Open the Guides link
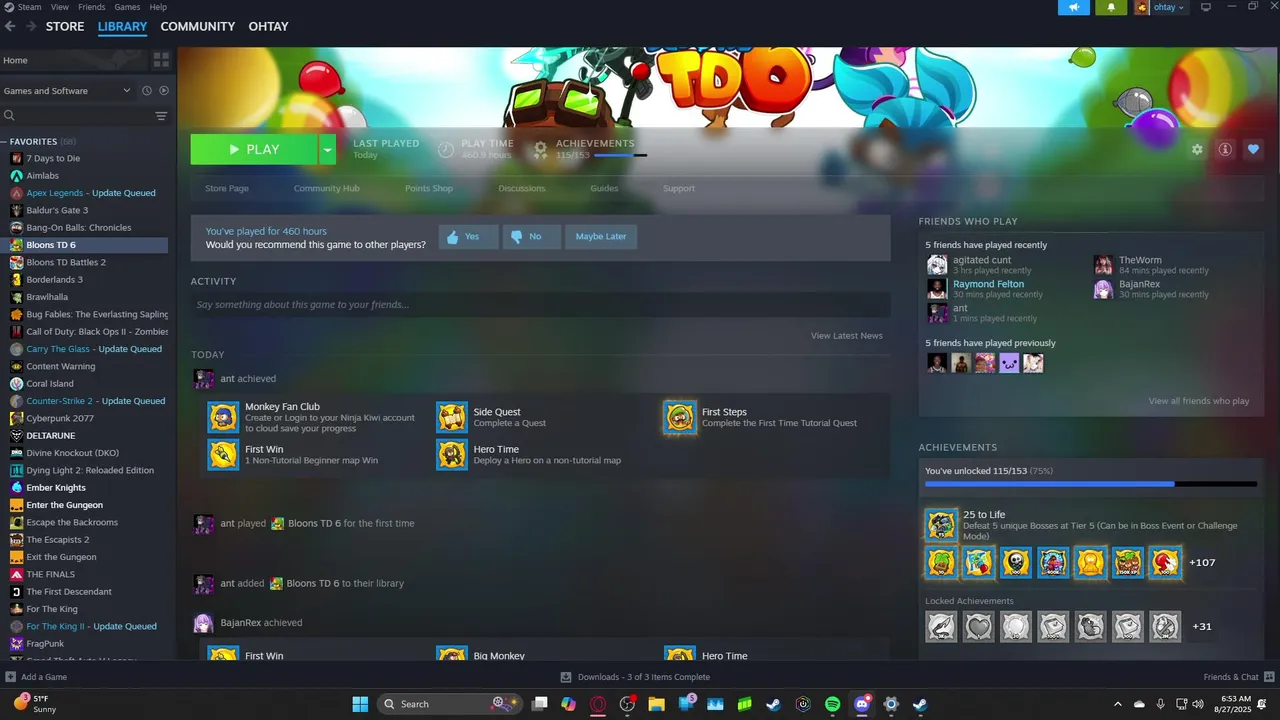The width and height of the screenshot is (1280, 720). pyautogui.click(x=604, y=188)
